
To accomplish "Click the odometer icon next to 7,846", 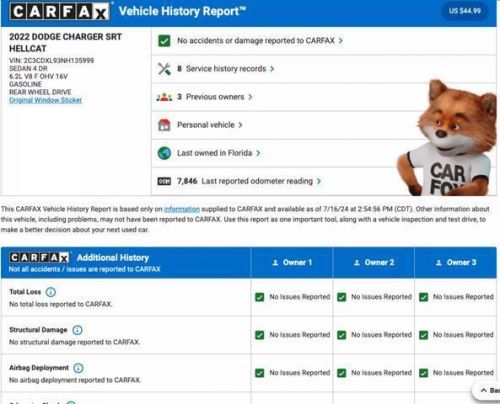I will click(164, 181).
